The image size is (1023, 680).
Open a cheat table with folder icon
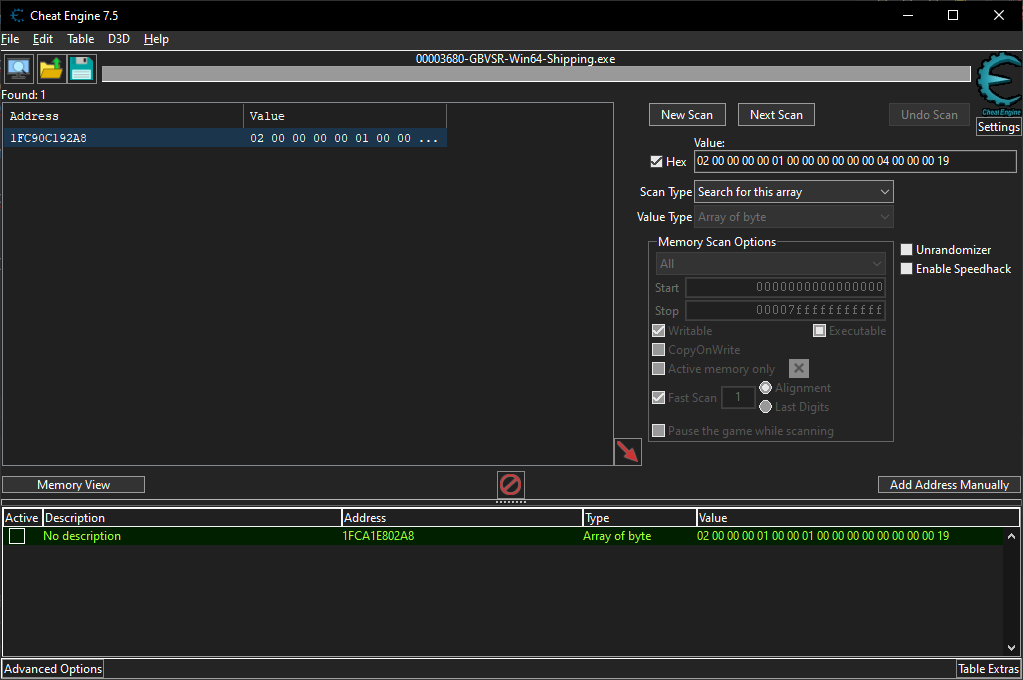click(x=51, y=69)
